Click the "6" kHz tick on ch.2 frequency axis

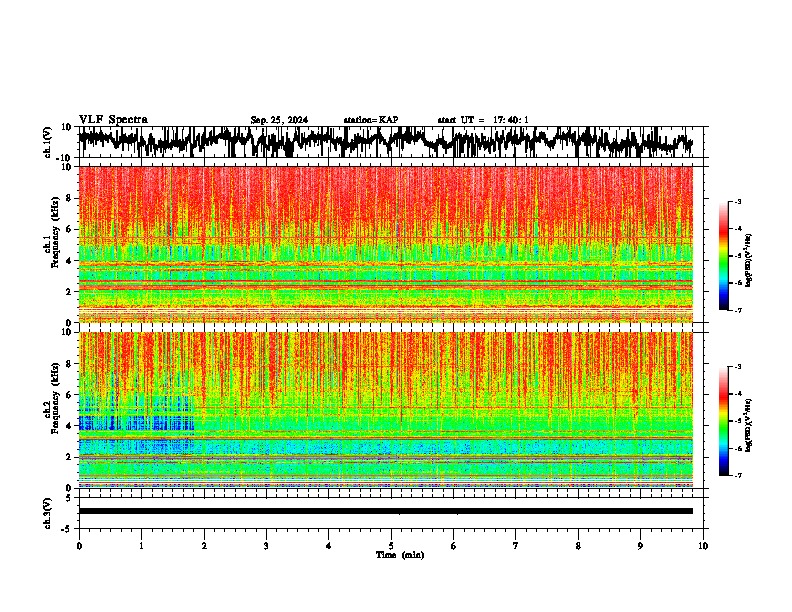pos(69,395)
